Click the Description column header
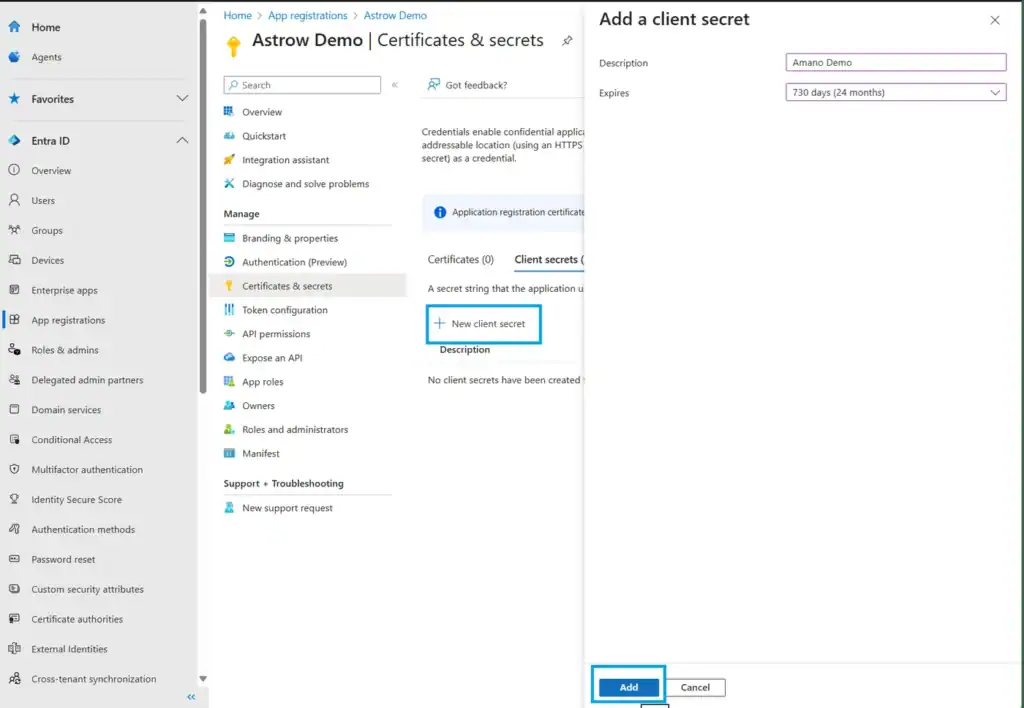The width and height of the screenshot is (1024, 708). coord(464,349)
